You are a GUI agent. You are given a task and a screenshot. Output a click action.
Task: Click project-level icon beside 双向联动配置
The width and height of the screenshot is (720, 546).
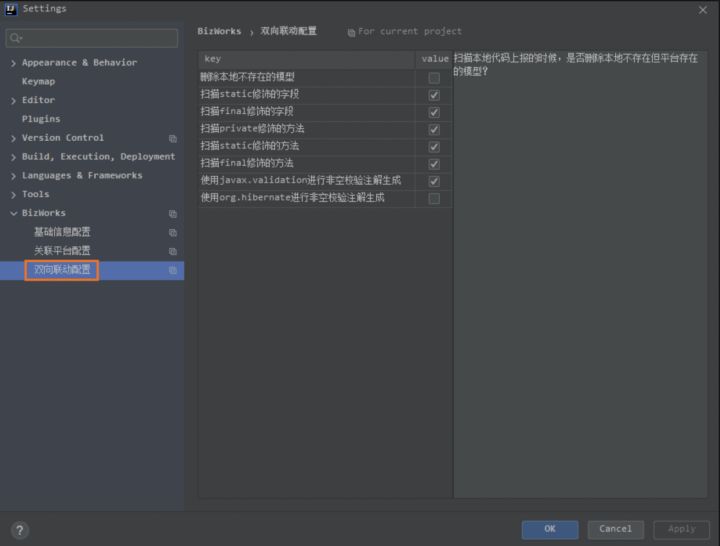click(x=173, y=270)
